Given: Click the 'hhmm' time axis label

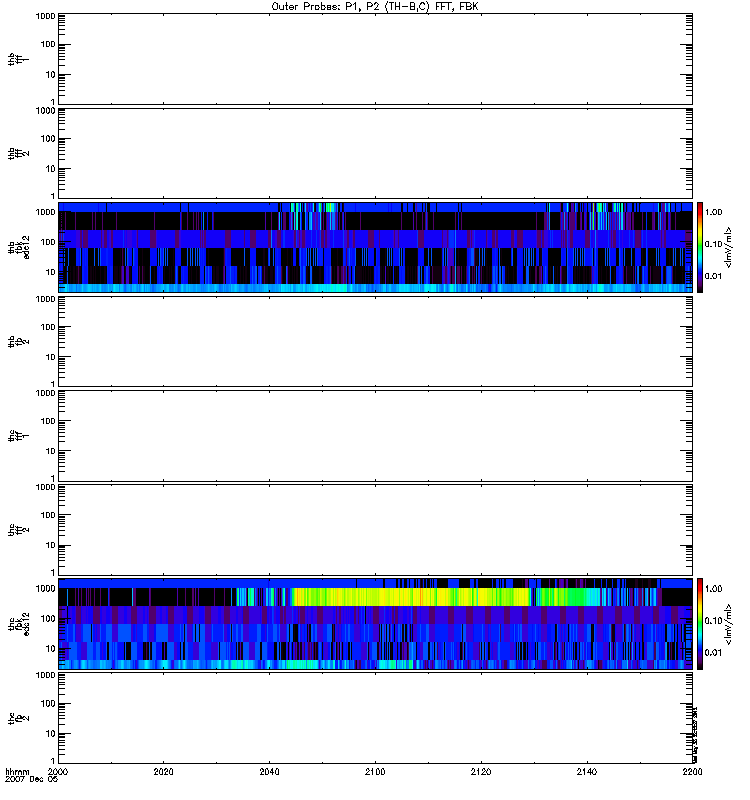Looking at the screenshot, I should coord(17,771).
